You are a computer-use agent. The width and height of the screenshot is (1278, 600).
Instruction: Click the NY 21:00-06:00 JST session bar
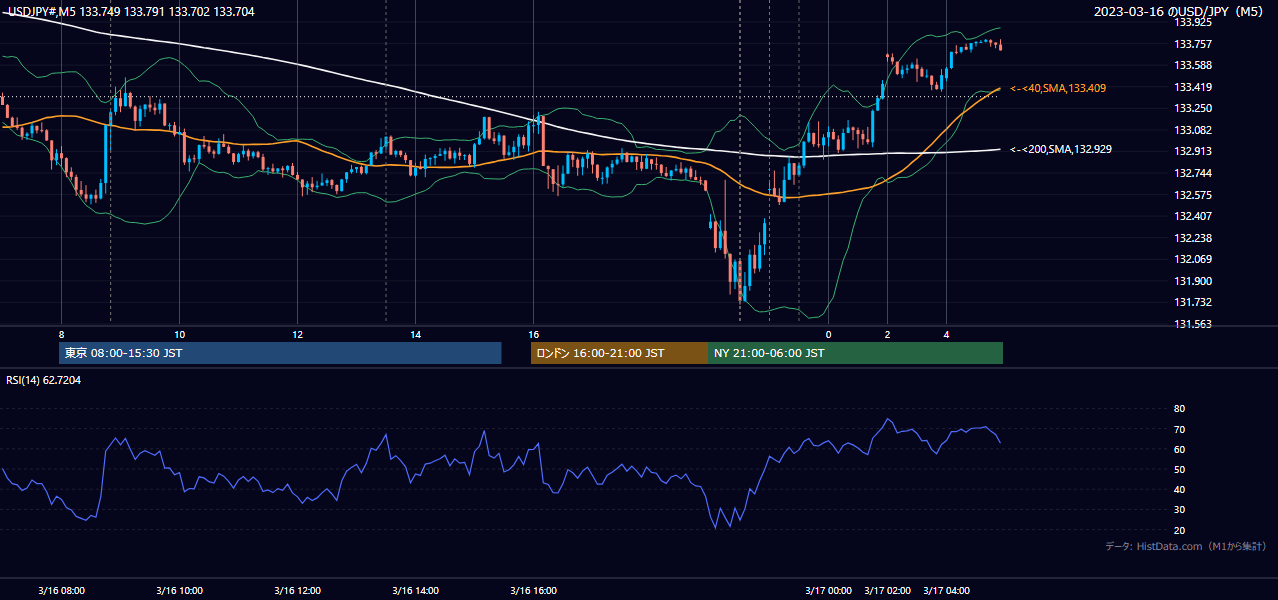pyautogui.click(x=855, y=353)
